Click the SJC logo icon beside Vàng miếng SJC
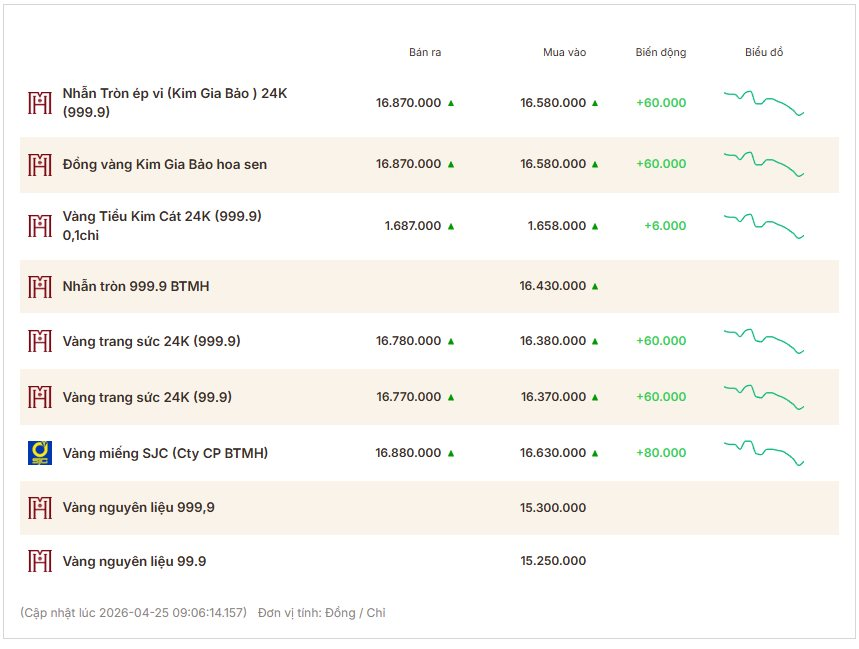 click(39, 453)
